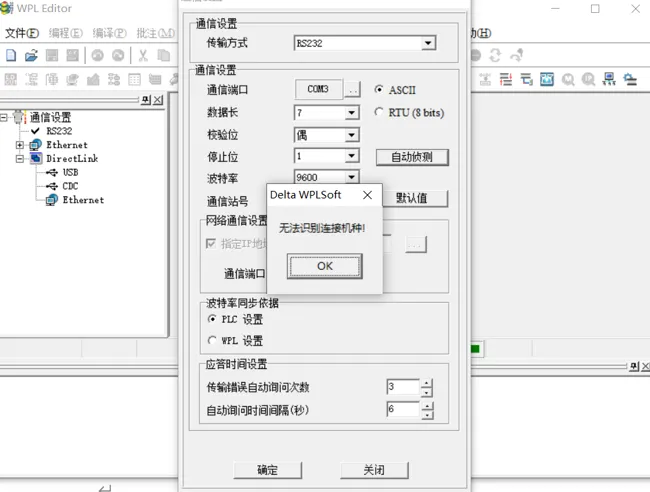Open the 编译(P) menu
The width and height of the screenshot is (650, 492).
[109, 33]
